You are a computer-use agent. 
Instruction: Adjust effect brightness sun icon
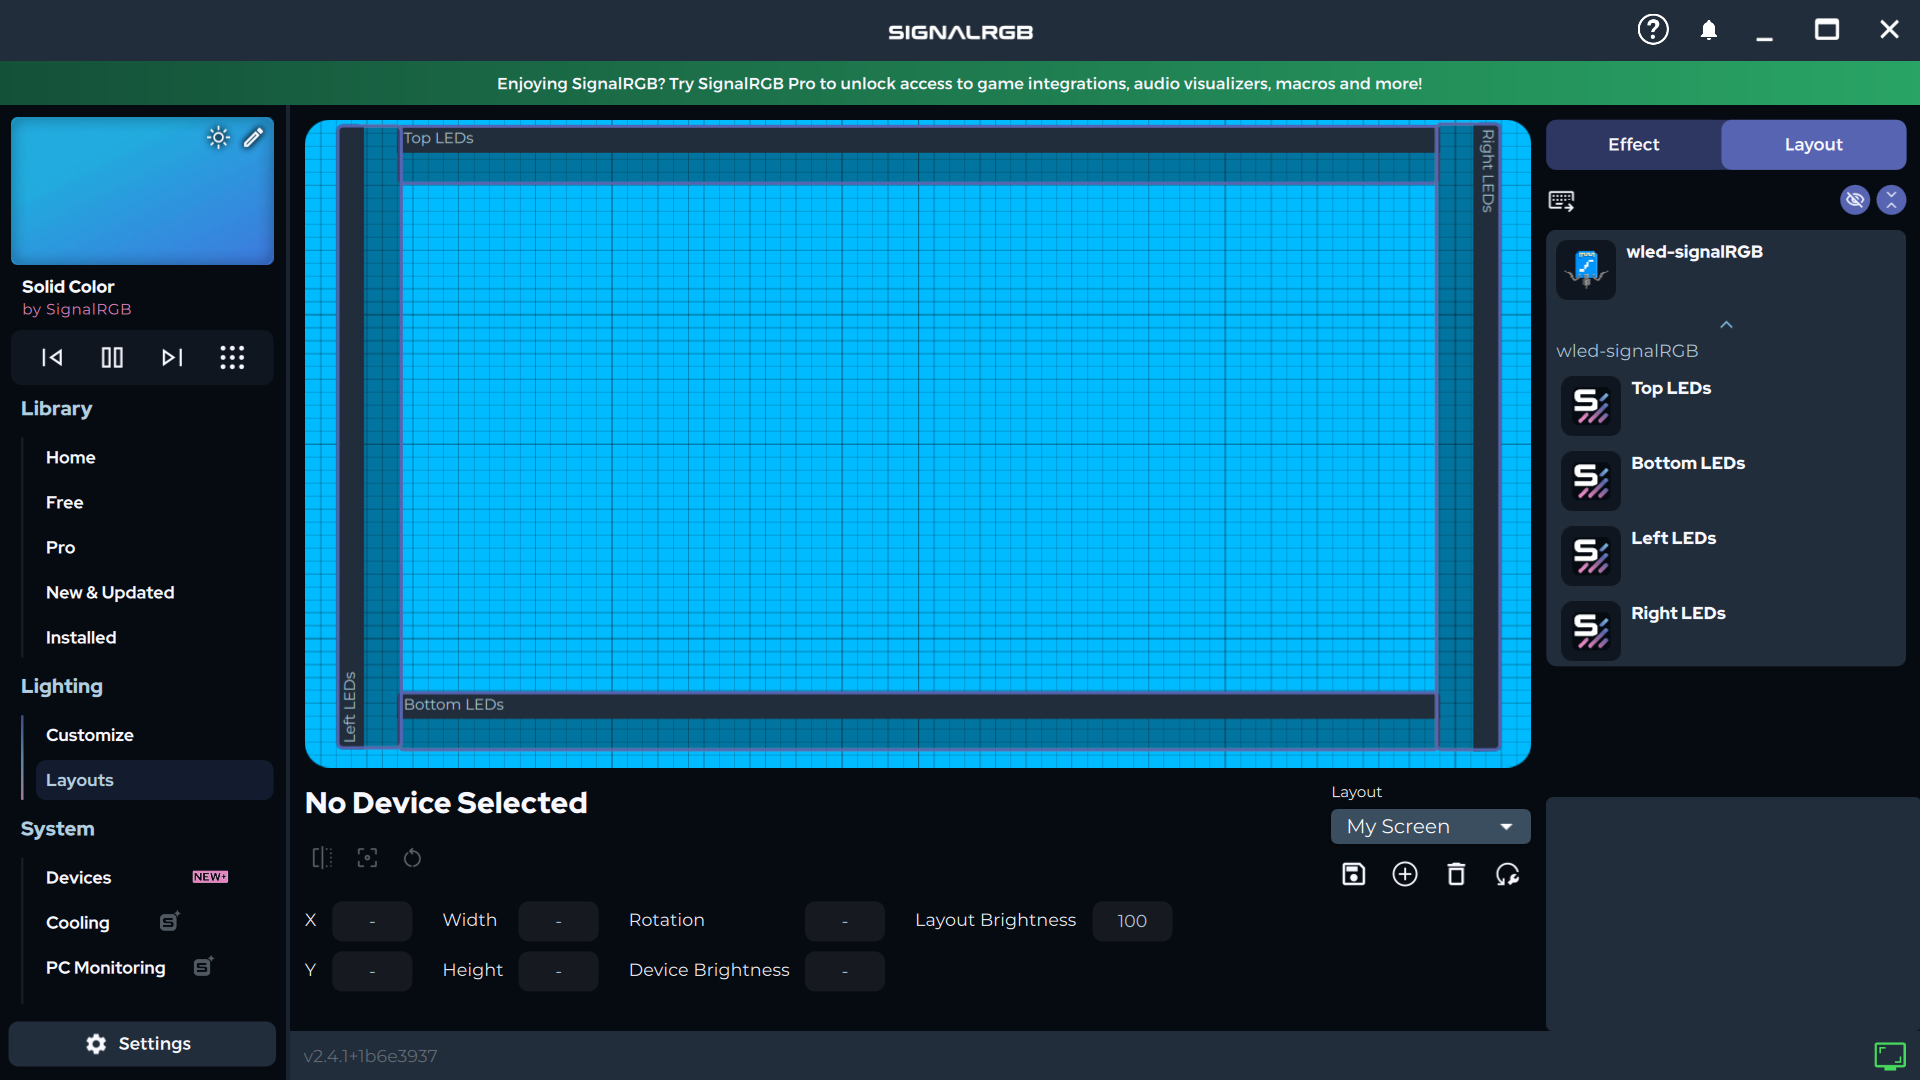[218, 138]
